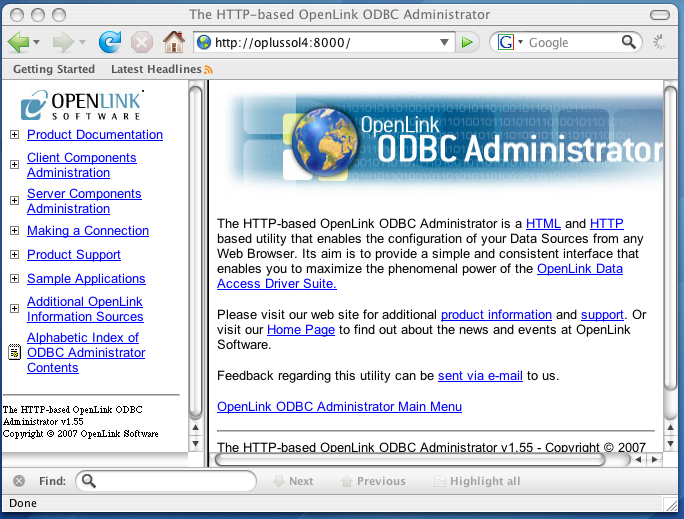Open the Product Support link in sidebar
Screen dimensions: 684x519
74,255
